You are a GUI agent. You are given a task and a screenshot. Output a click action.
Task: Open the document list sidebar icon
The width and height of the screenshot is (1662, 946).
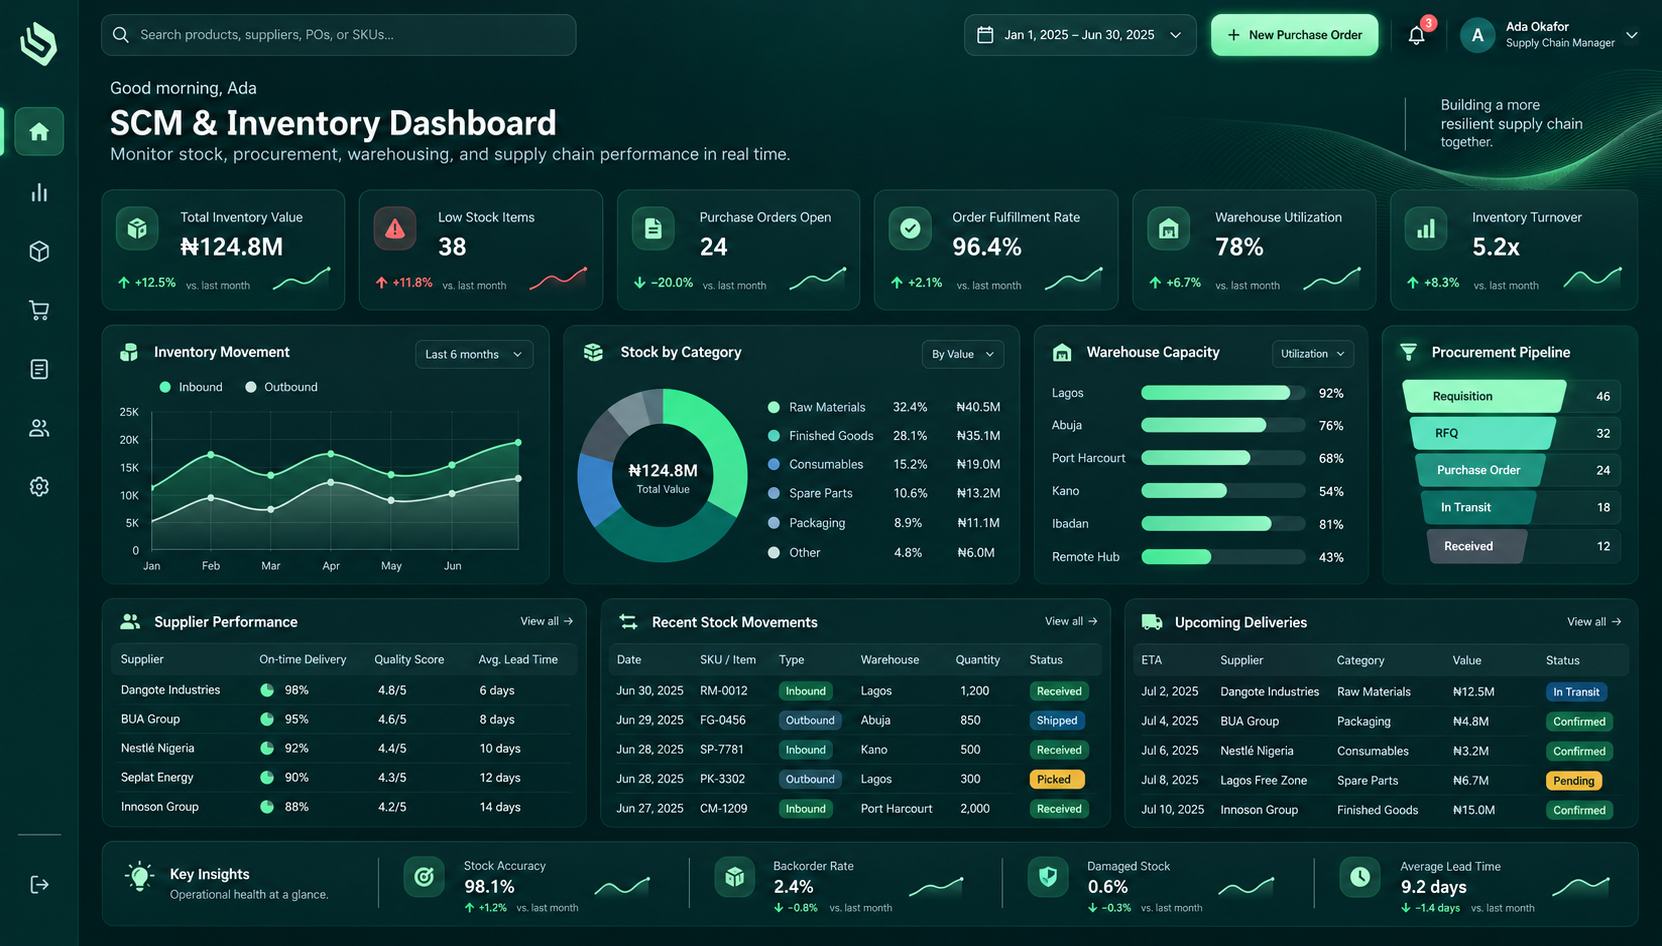pyautogui.click(x=39, y=369)
